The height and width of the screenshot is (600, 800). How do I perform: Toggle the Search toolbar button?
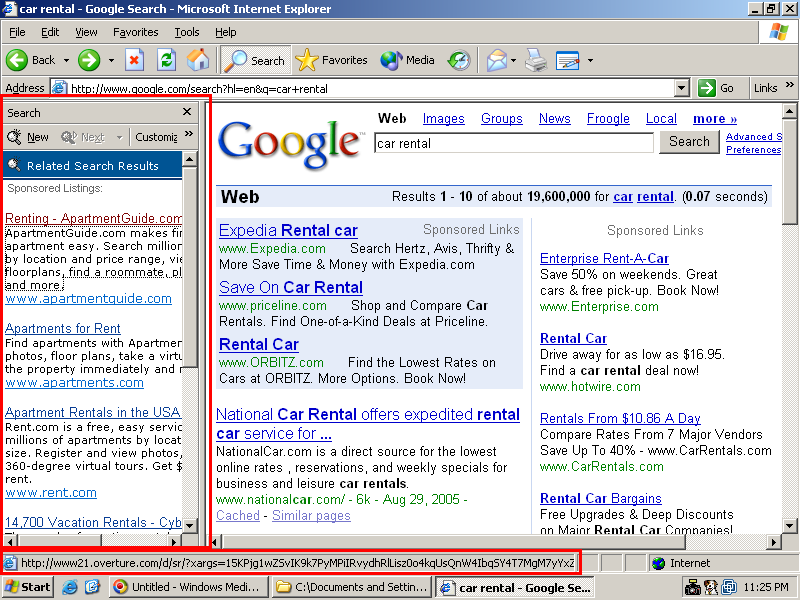[x=255, y=60]
